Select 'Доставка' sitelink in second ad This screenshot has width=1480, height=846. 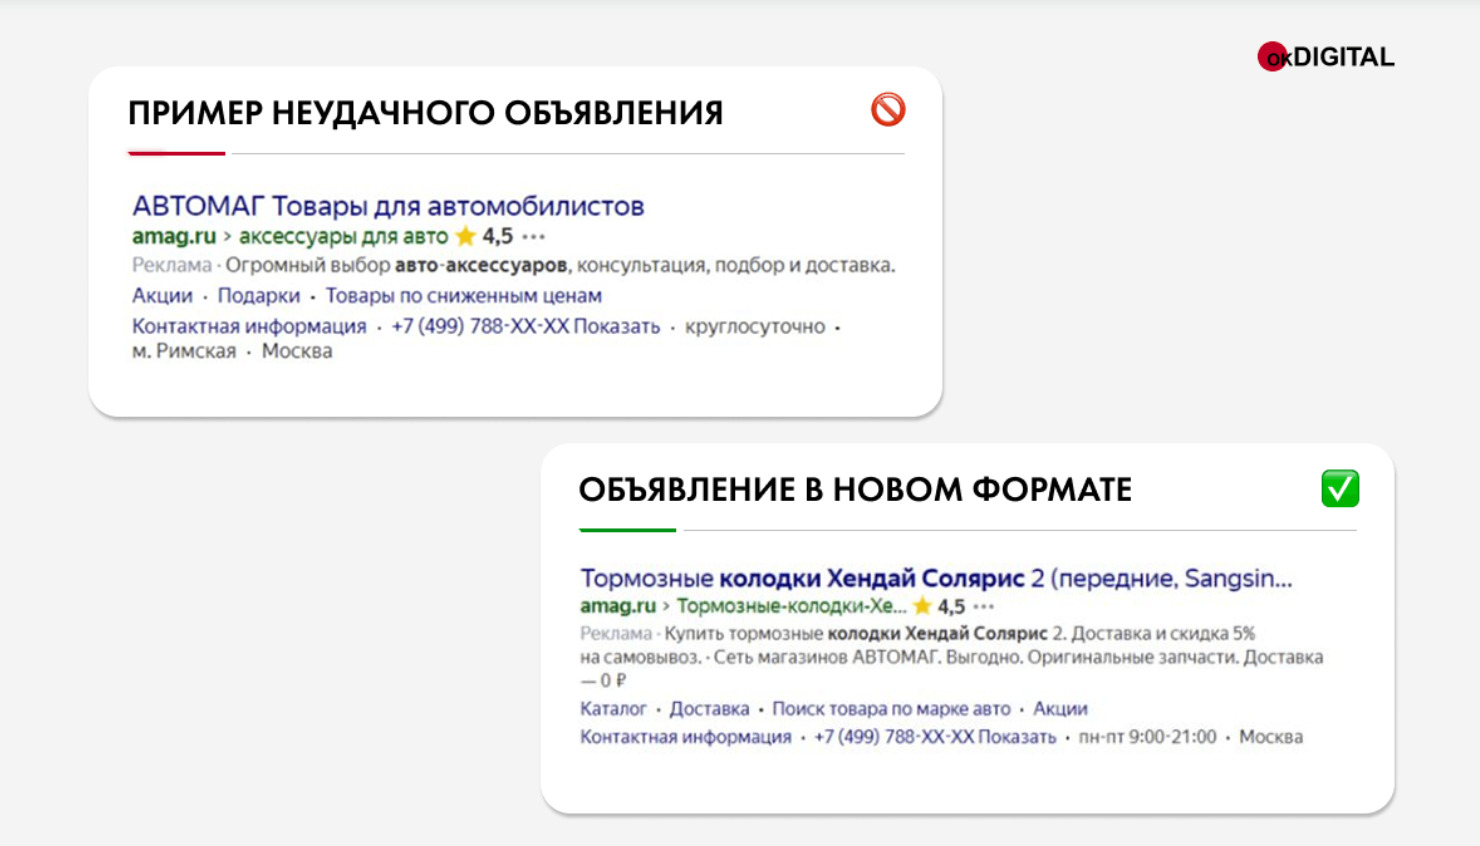pos(709,709)
